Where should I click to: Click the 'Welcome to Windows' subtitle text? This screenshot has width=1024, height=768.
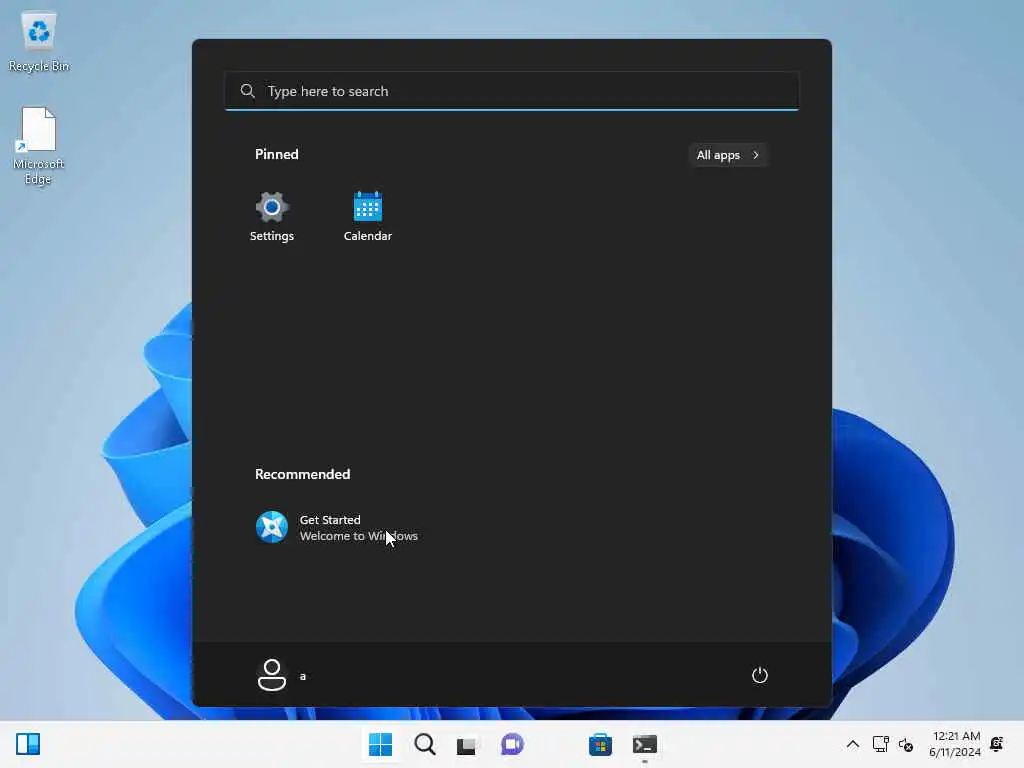point(359,536)
